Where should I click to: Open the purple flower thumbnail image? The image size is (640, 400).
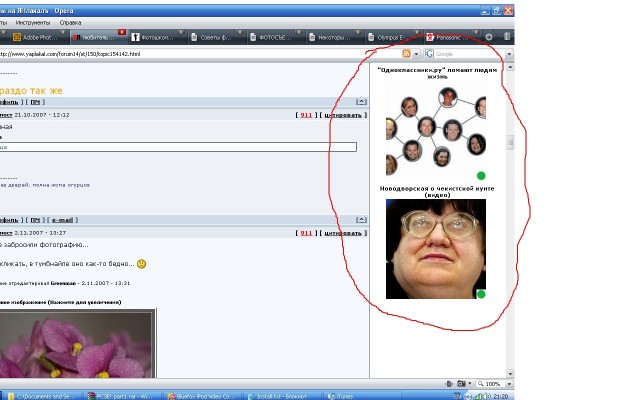78,344
